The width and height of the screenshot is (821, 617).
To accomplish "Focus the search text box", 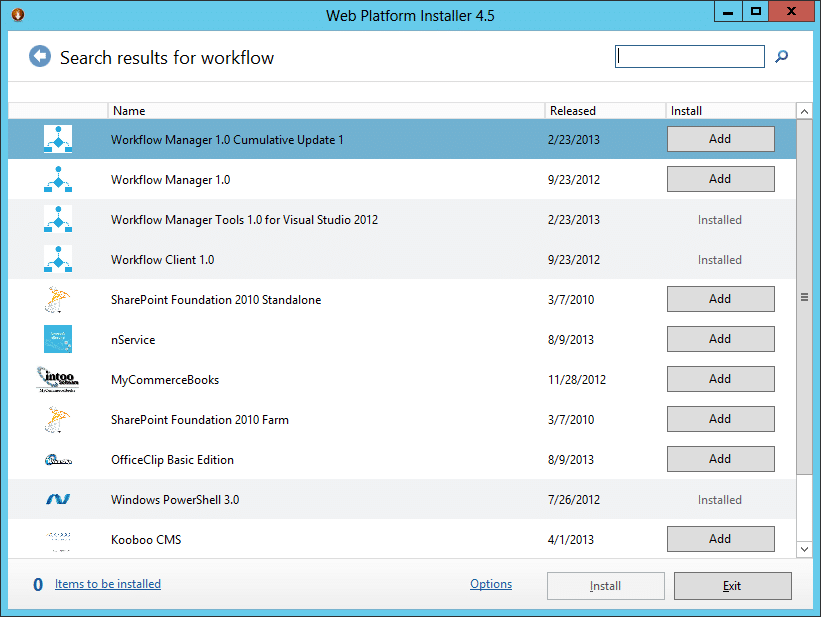I will point(690,56).
